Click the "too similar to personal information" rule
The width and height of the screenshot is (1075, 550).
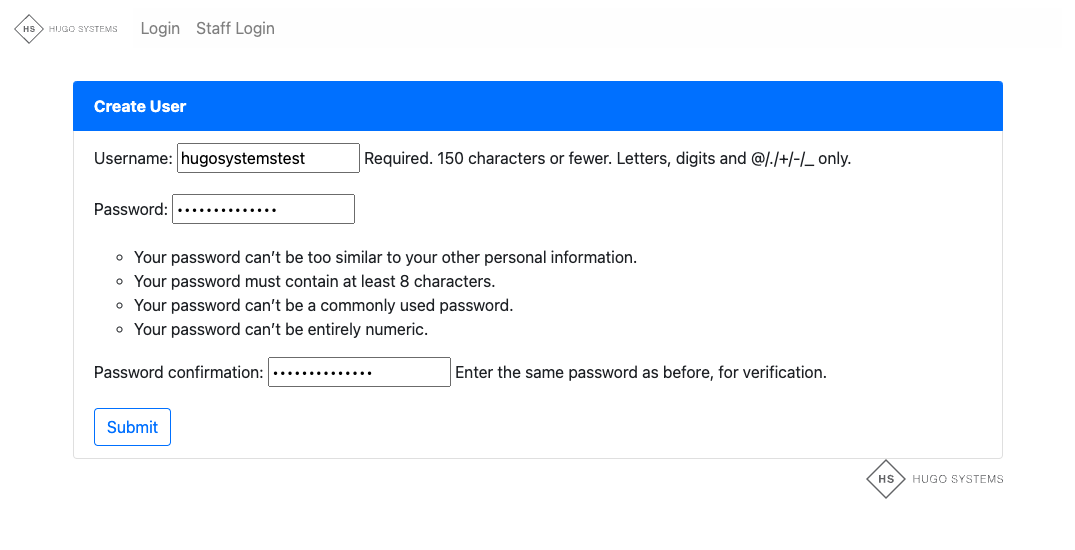[x=385, y=257]
